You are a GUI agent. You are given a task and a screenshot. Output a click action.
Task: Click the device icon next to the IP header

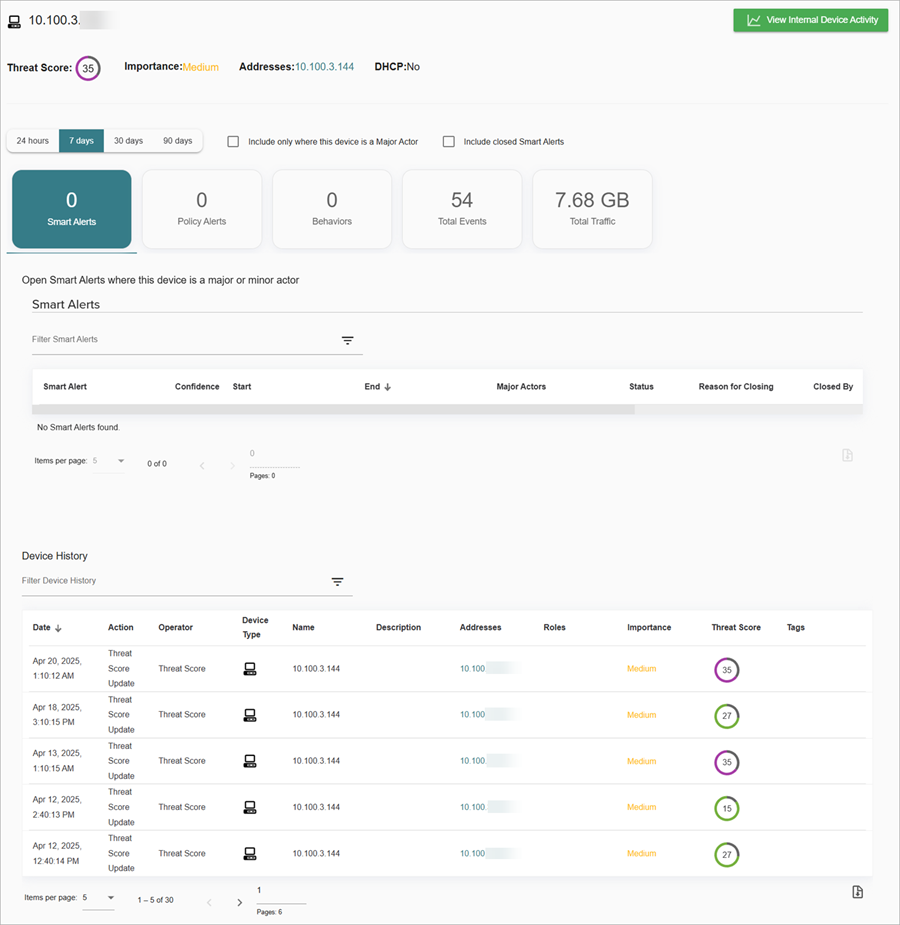14,19
